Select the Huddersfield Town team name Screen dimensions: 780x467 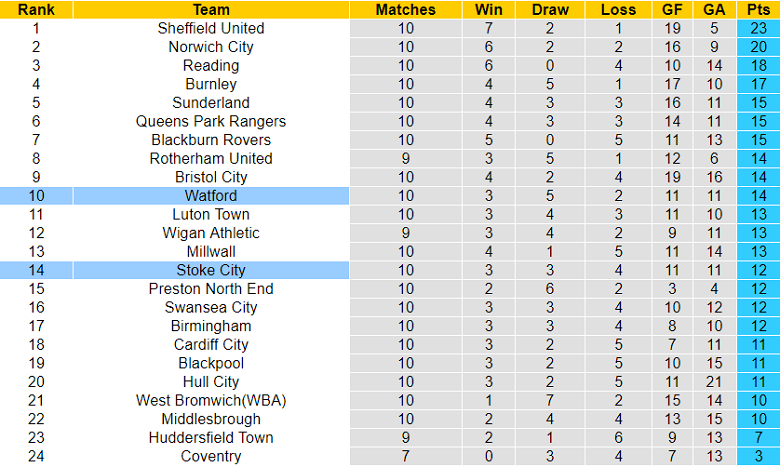click(x=211, y=438)
